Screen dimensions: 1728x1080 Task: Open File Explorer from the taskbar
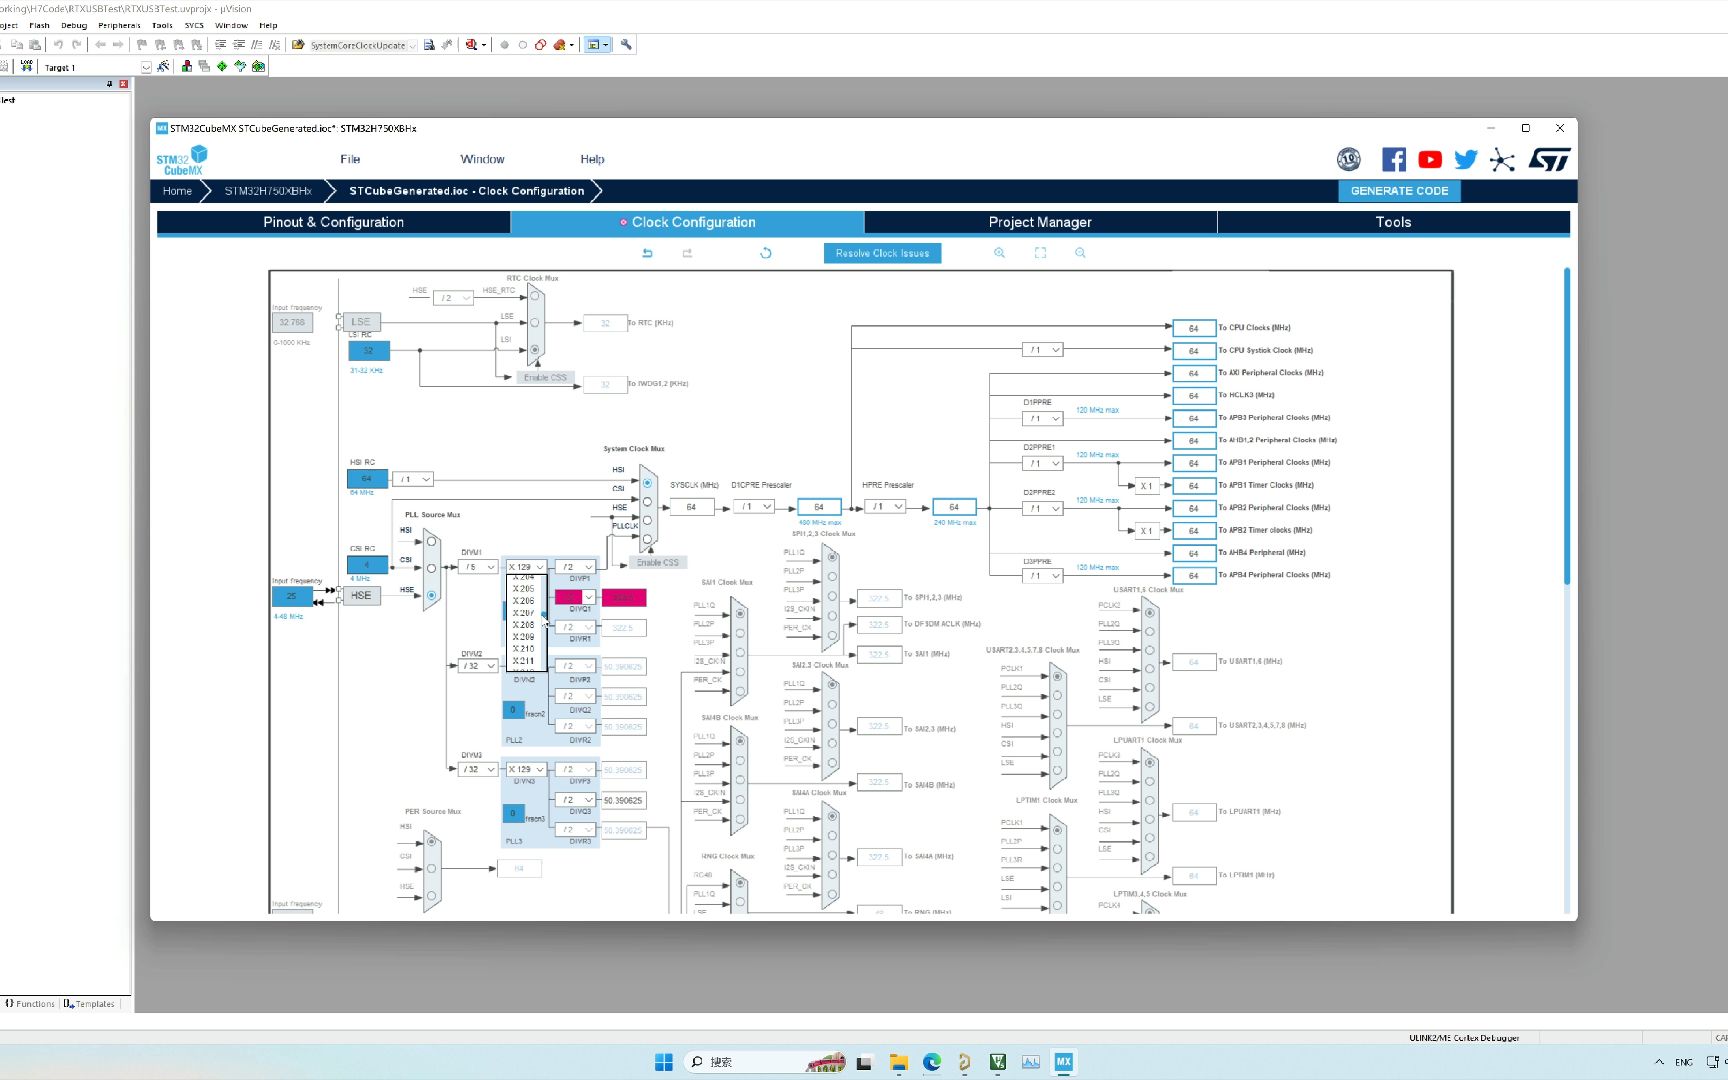[x=898, y=1062]
